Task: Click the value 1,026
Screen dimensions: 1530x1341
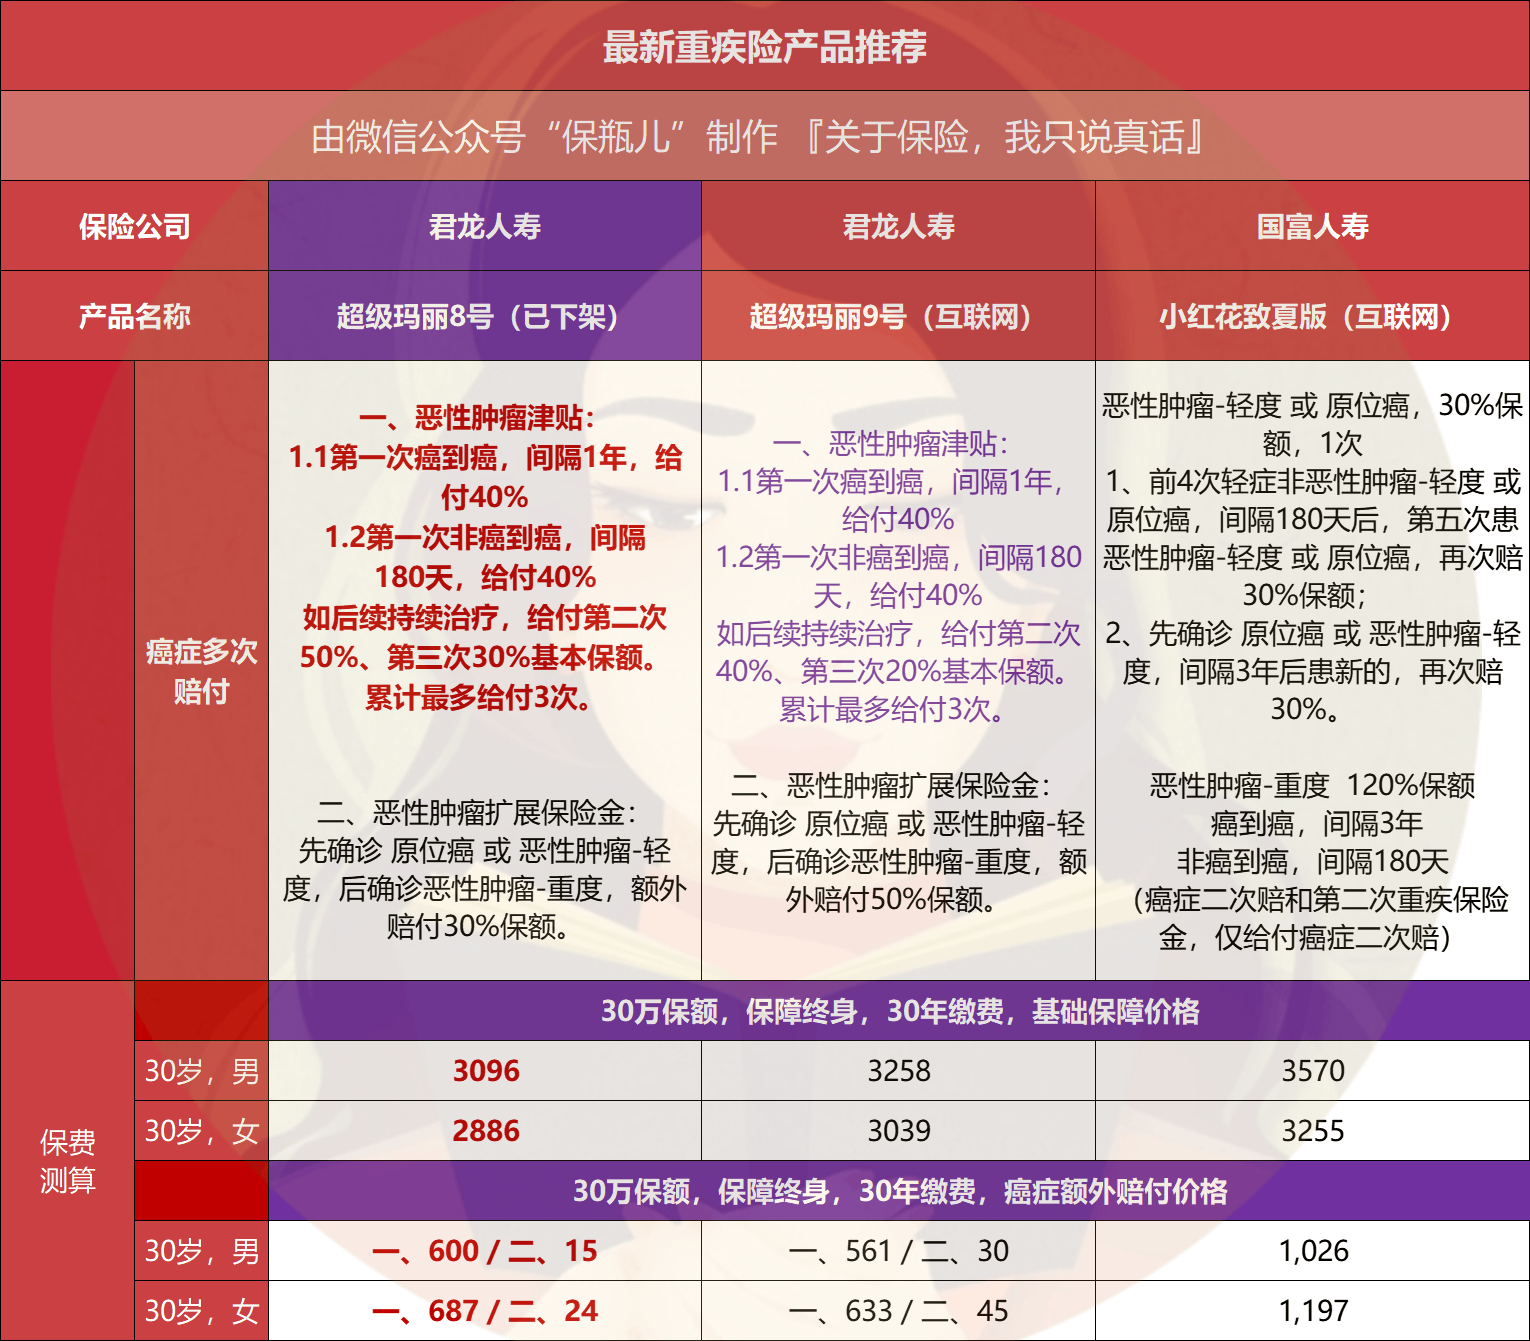Action: point(1313,1251)
